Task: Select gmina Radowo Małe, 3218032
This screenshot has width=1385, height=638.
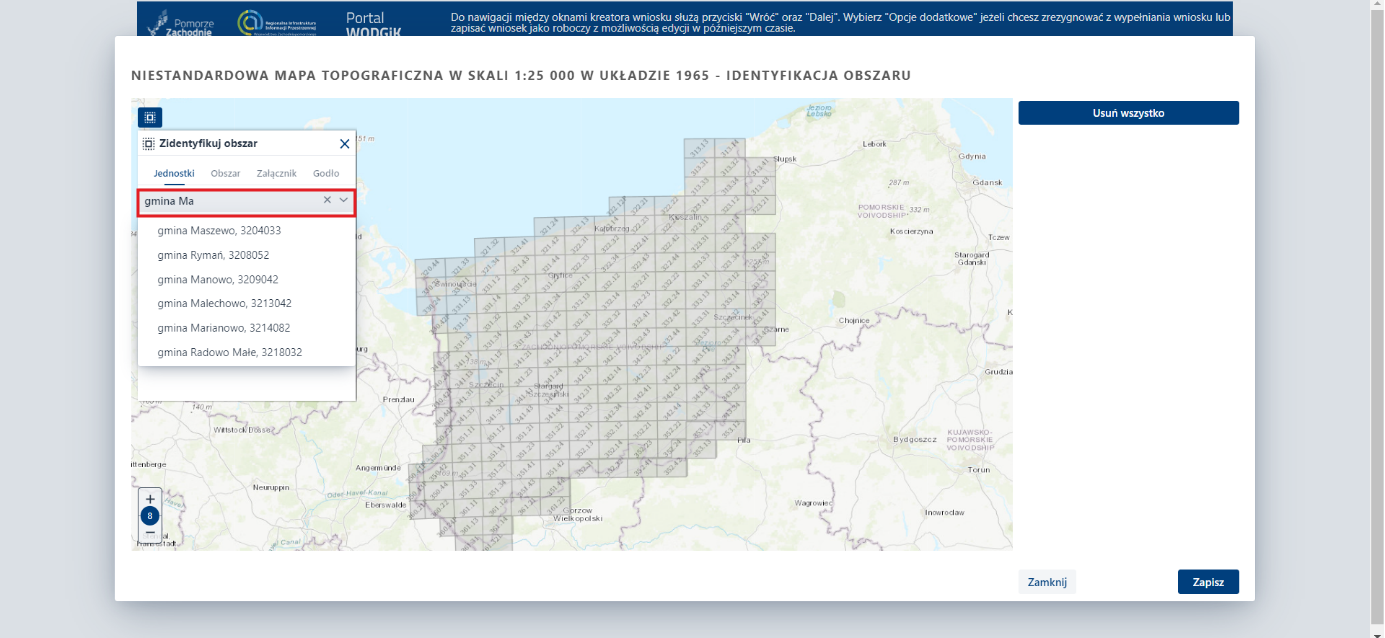Action: pos(230,352)
